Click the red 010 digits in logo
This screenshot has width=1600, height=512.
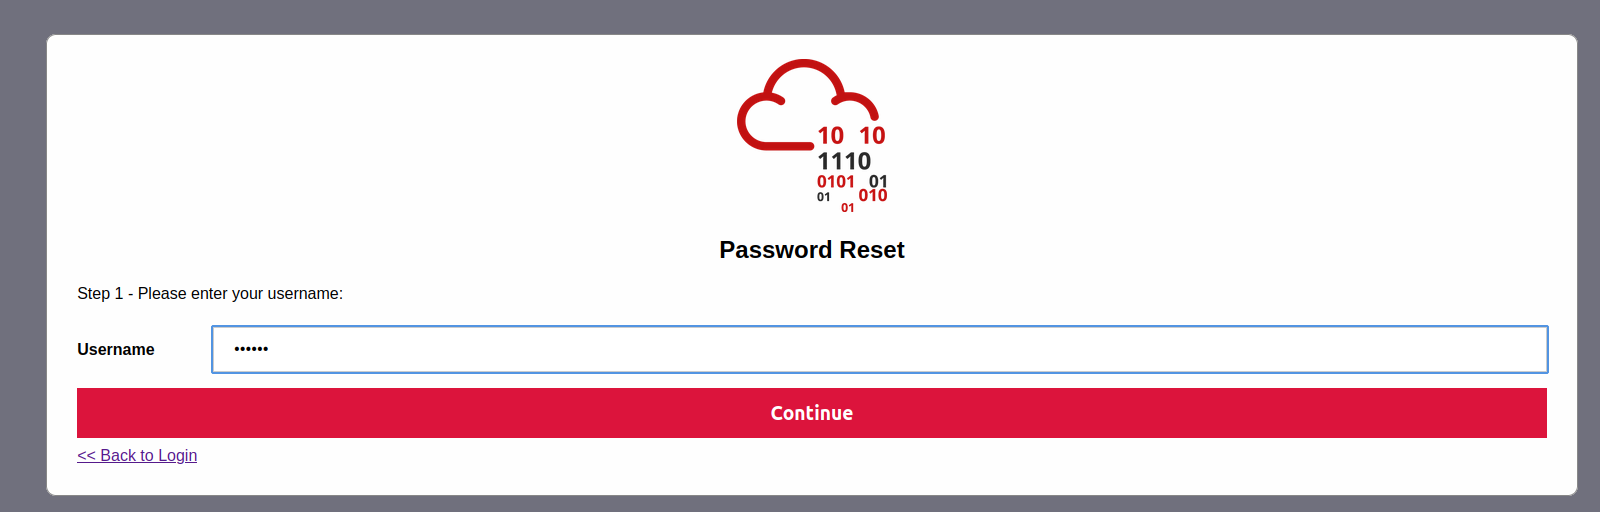[x=873, y=196]
